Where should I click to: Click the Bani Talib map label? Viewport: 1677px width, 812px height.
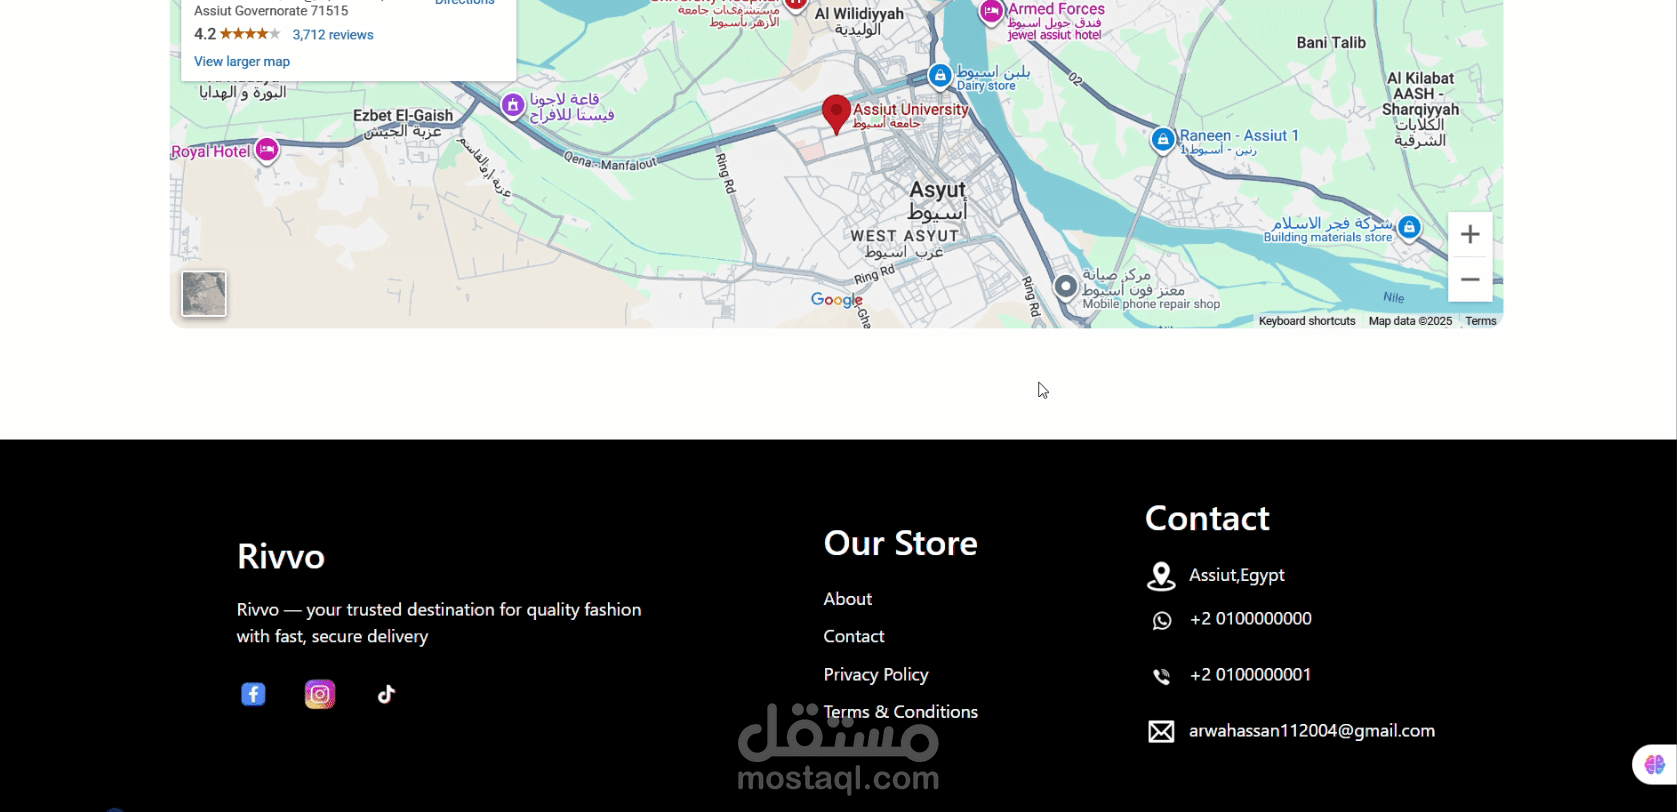pyautogui.click(x=1331, y=43)
